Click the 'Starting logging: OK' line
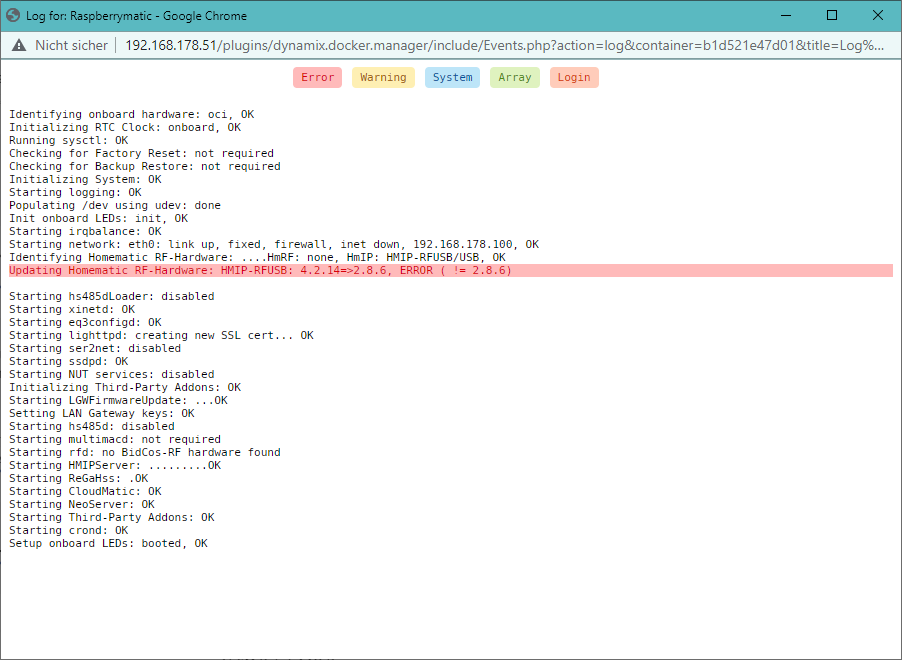 tap(75, 192)
